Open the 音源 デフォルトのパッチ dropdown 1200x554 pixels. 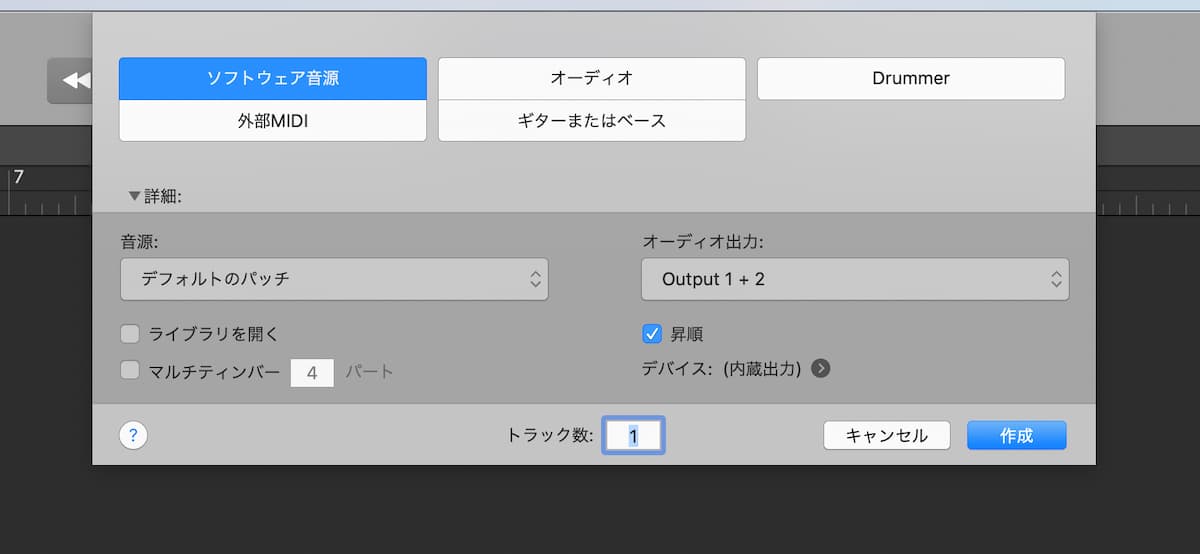click(334, 279)
